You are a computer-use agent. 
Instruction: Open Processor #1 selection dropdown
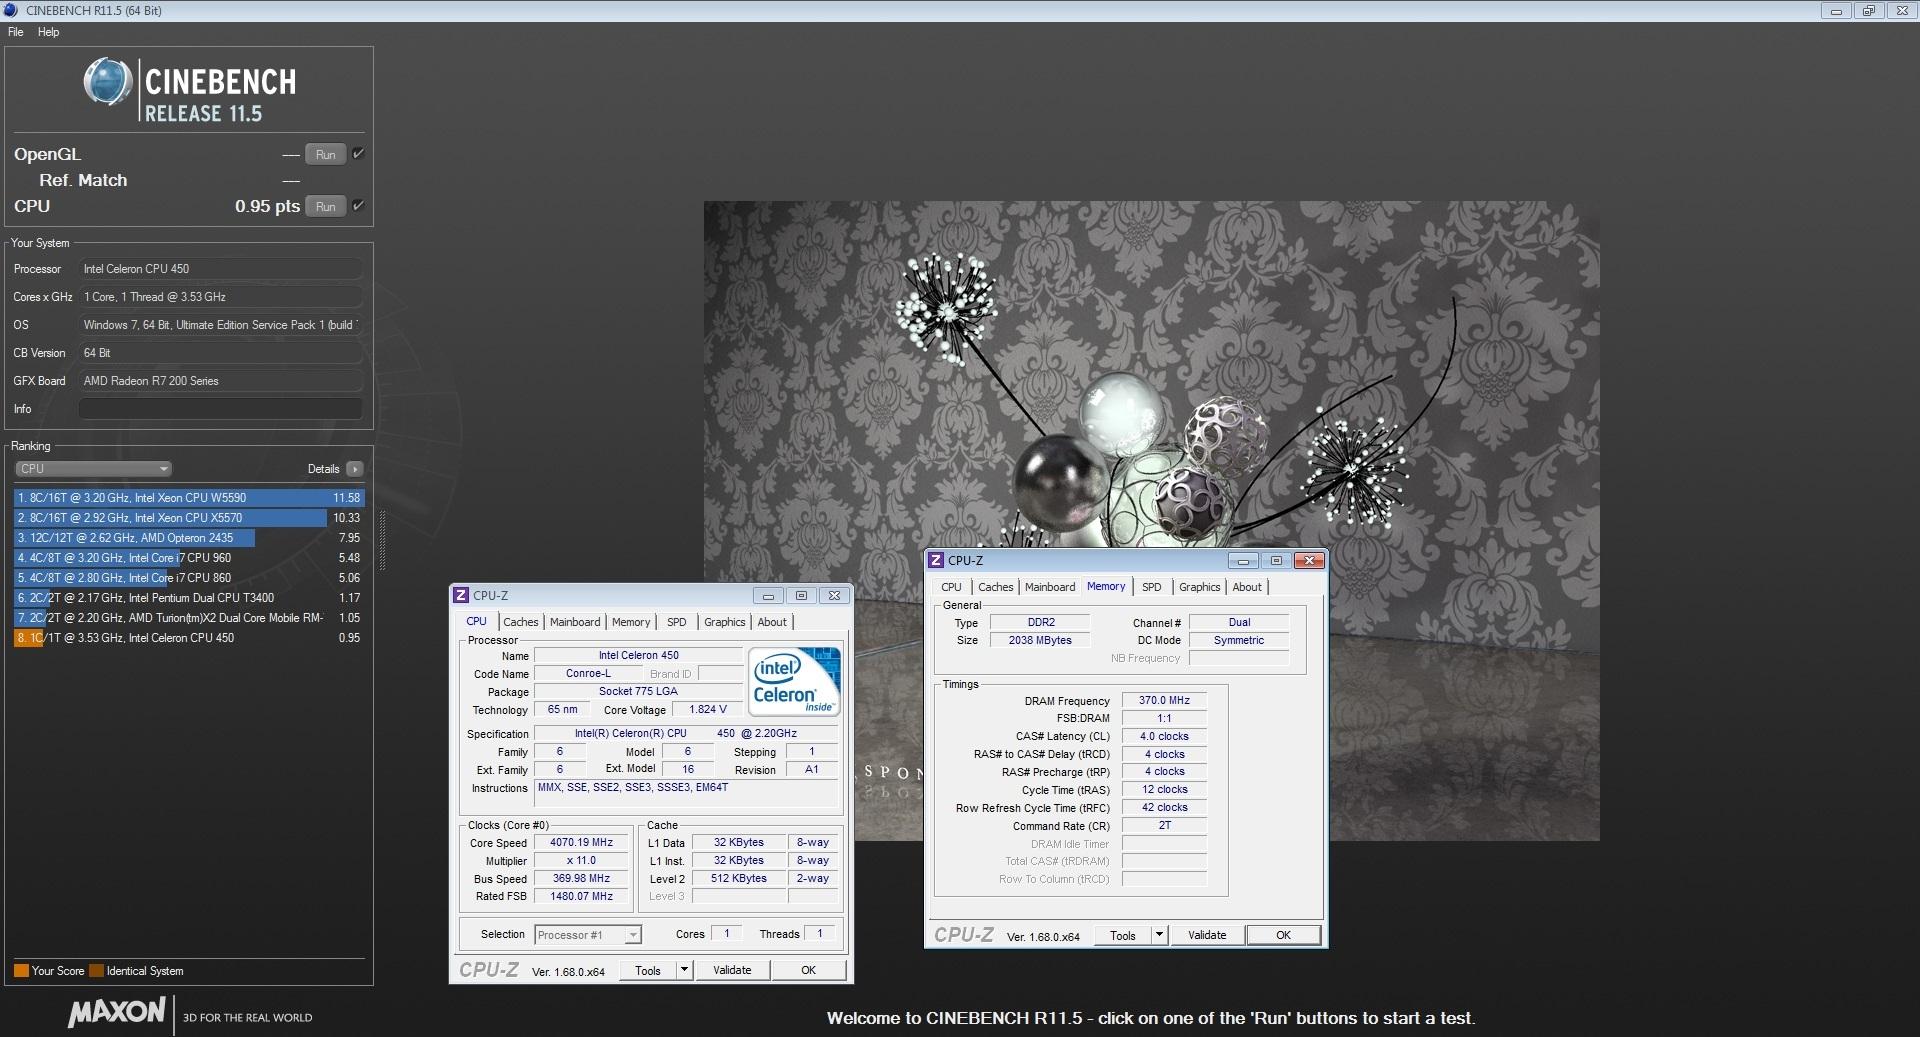tap(588, 935)
